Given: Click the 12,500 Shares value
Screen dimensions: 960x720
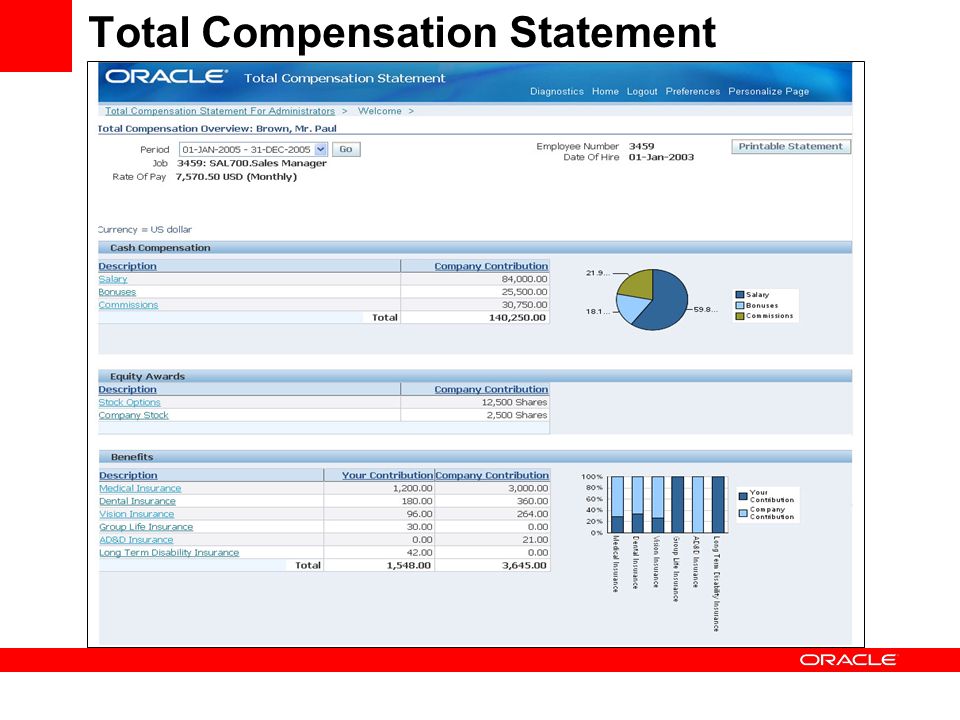Looking at the screenshot, I should tap(514, 402).
